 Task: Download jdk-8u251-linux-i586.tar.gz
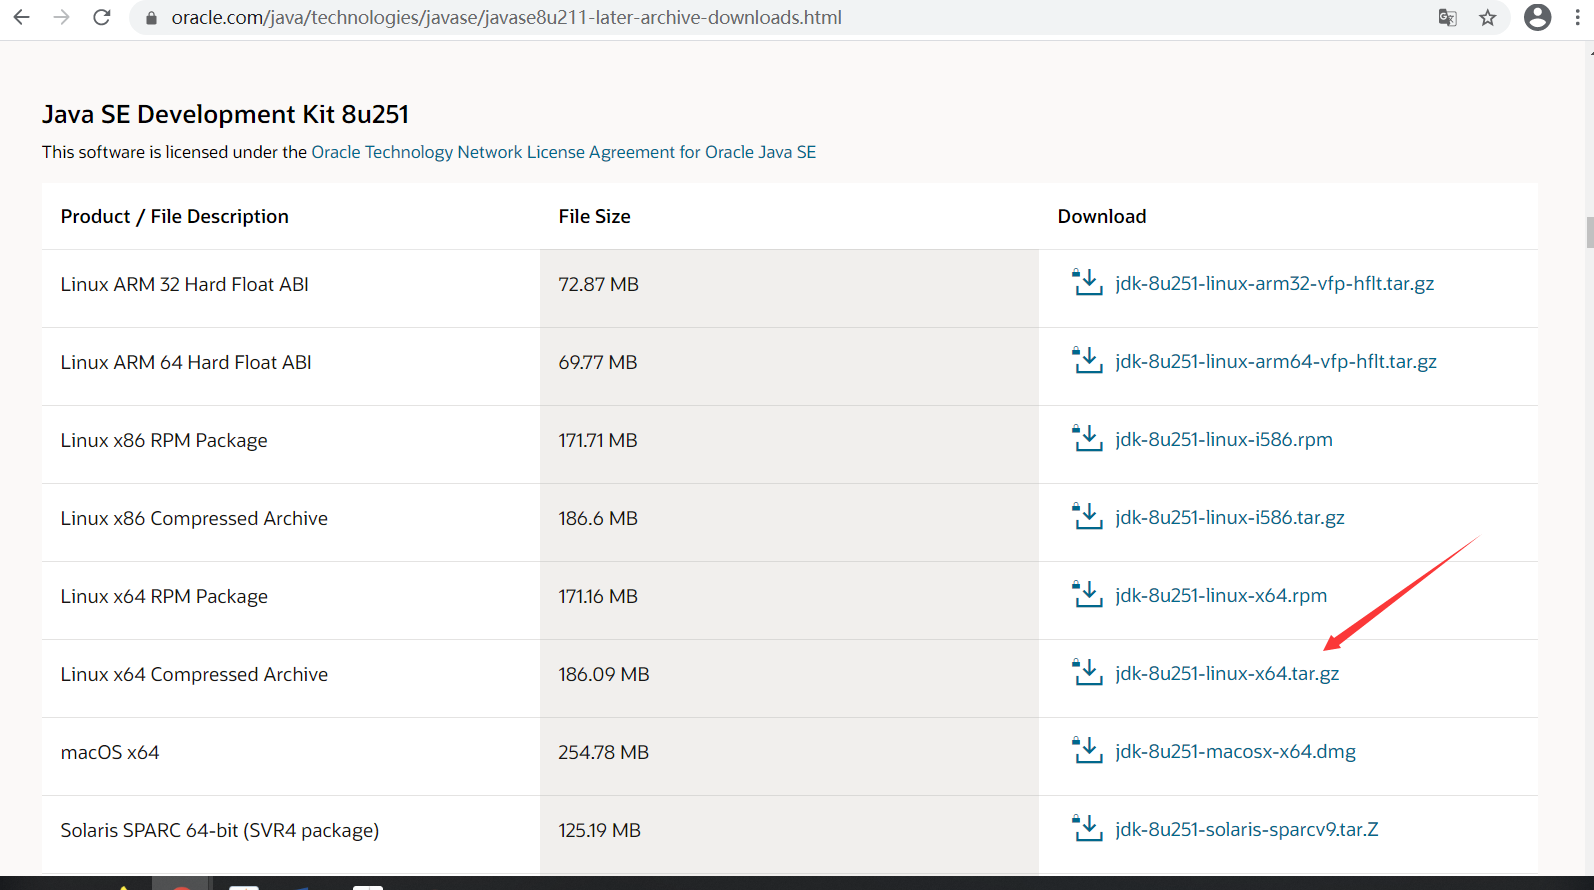1229,518
